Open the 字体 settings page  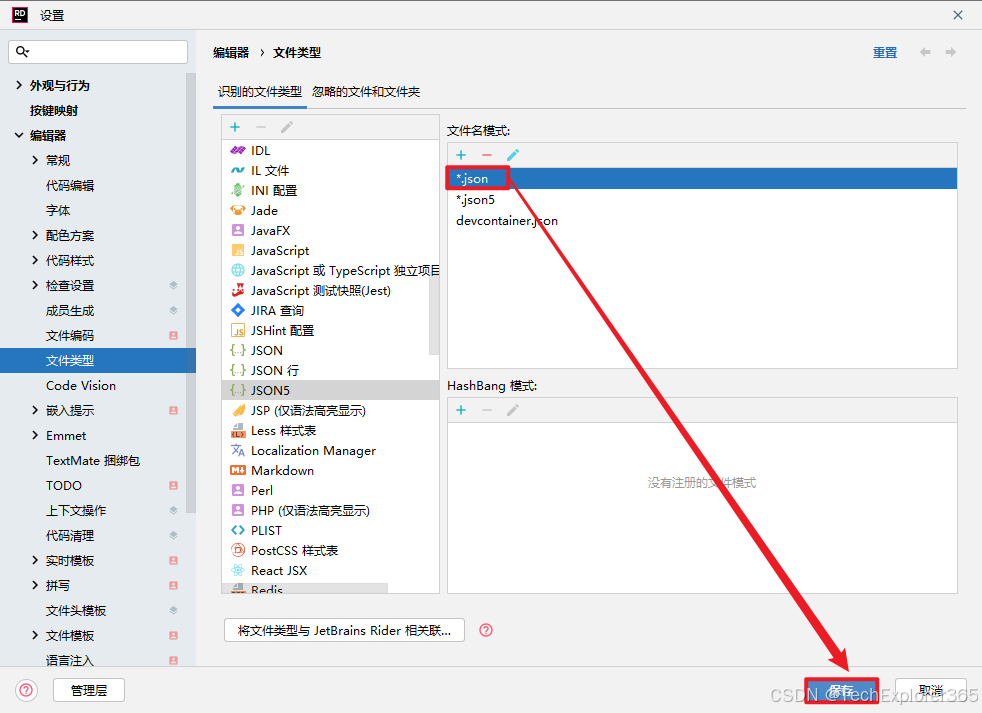(x=58, y=211)
